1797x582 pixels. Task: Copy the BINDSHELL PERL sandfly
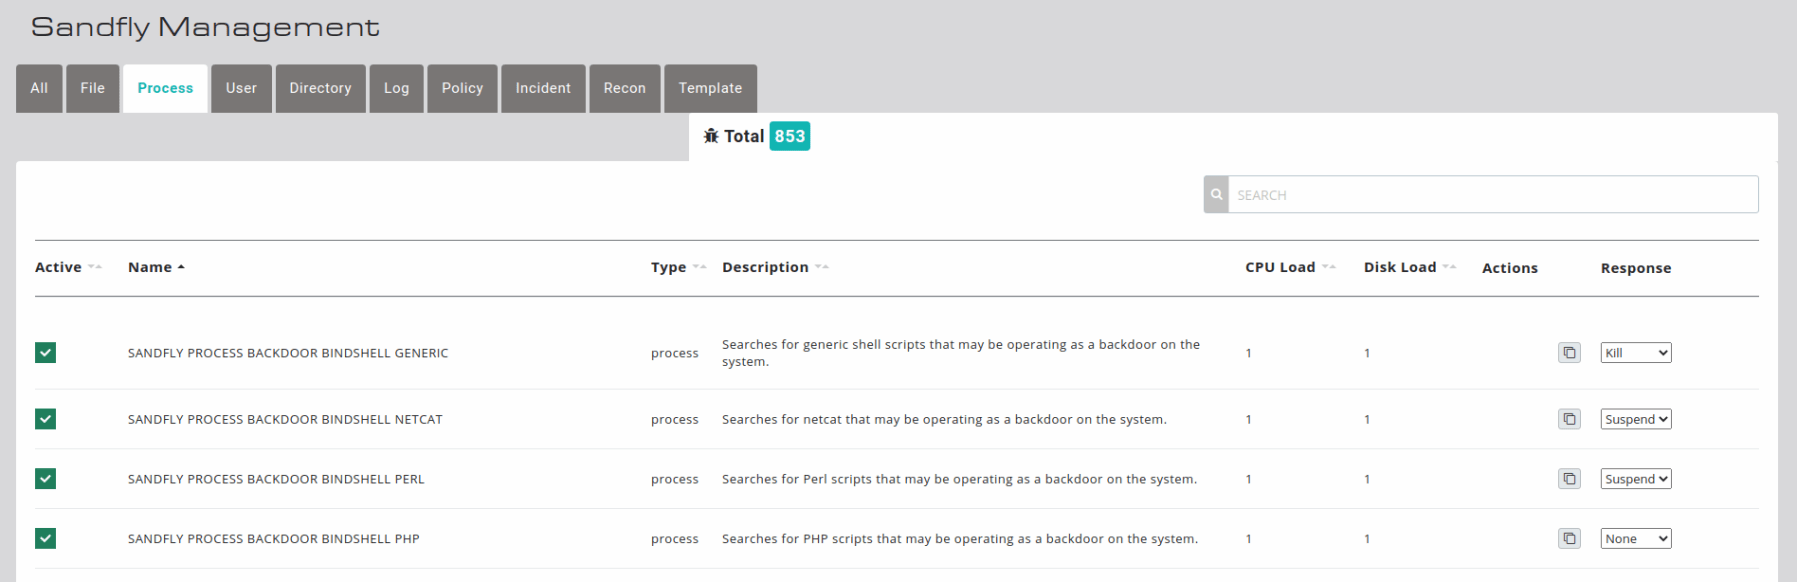(x=1569, y=479)
